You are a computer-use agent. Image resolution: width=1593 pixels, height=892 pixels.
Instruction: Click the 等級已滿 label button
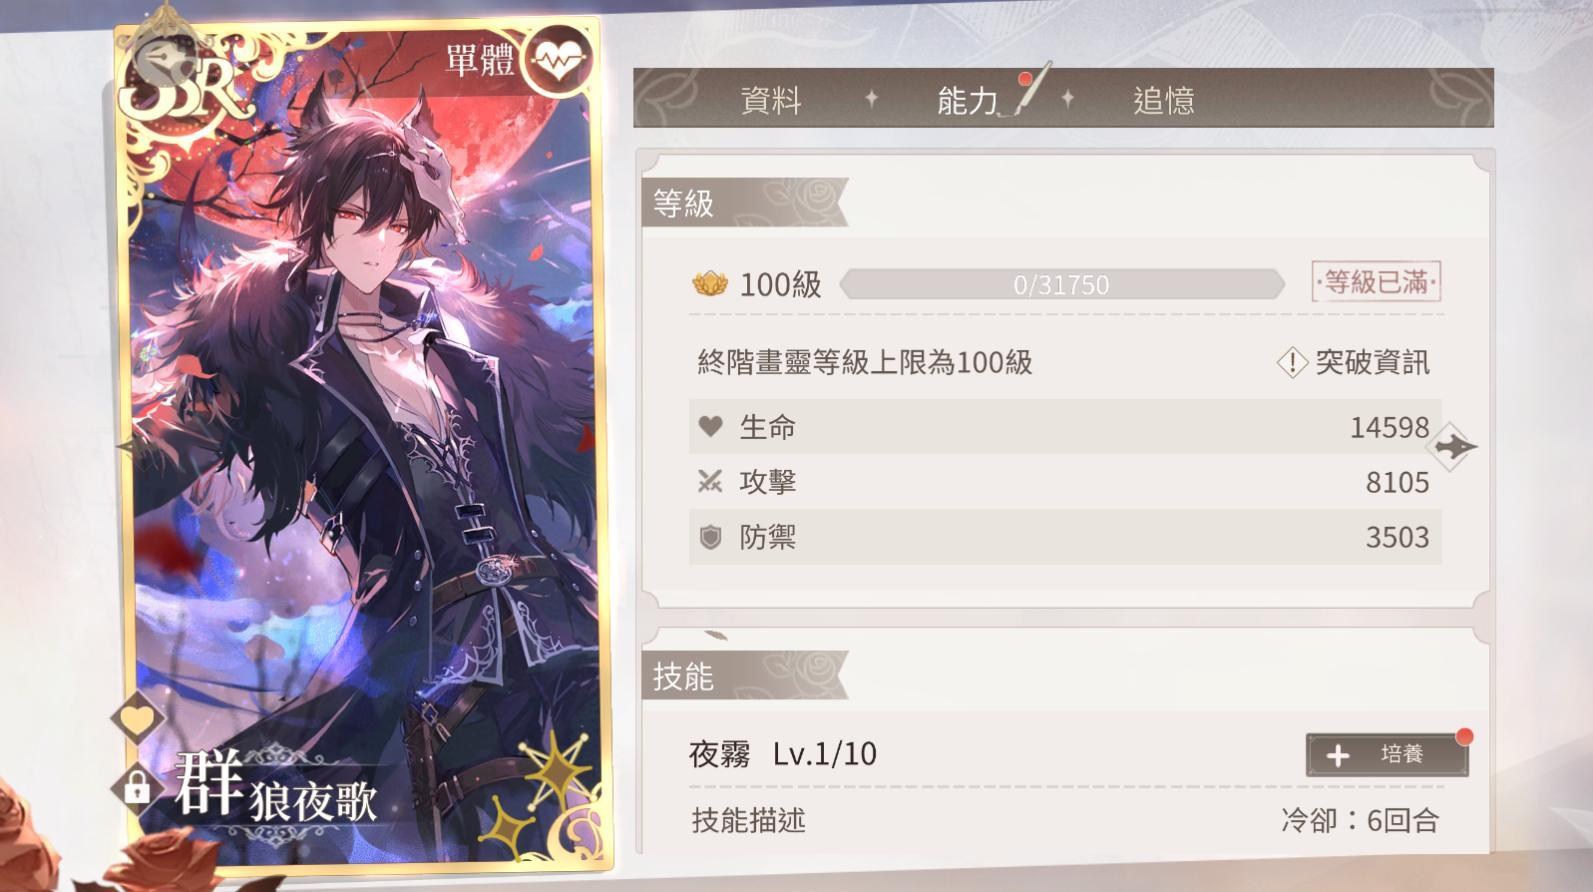coord(1376,283)
